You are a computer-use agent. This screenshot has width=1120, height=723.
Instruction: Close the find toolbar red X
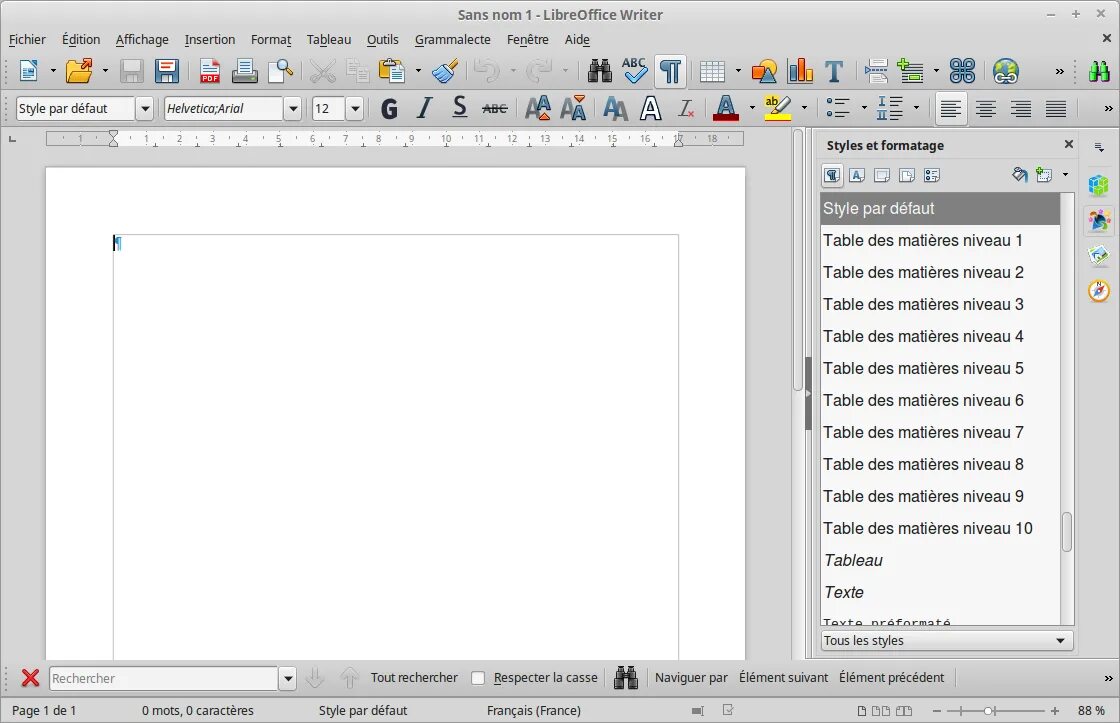[x=30, y=677]
